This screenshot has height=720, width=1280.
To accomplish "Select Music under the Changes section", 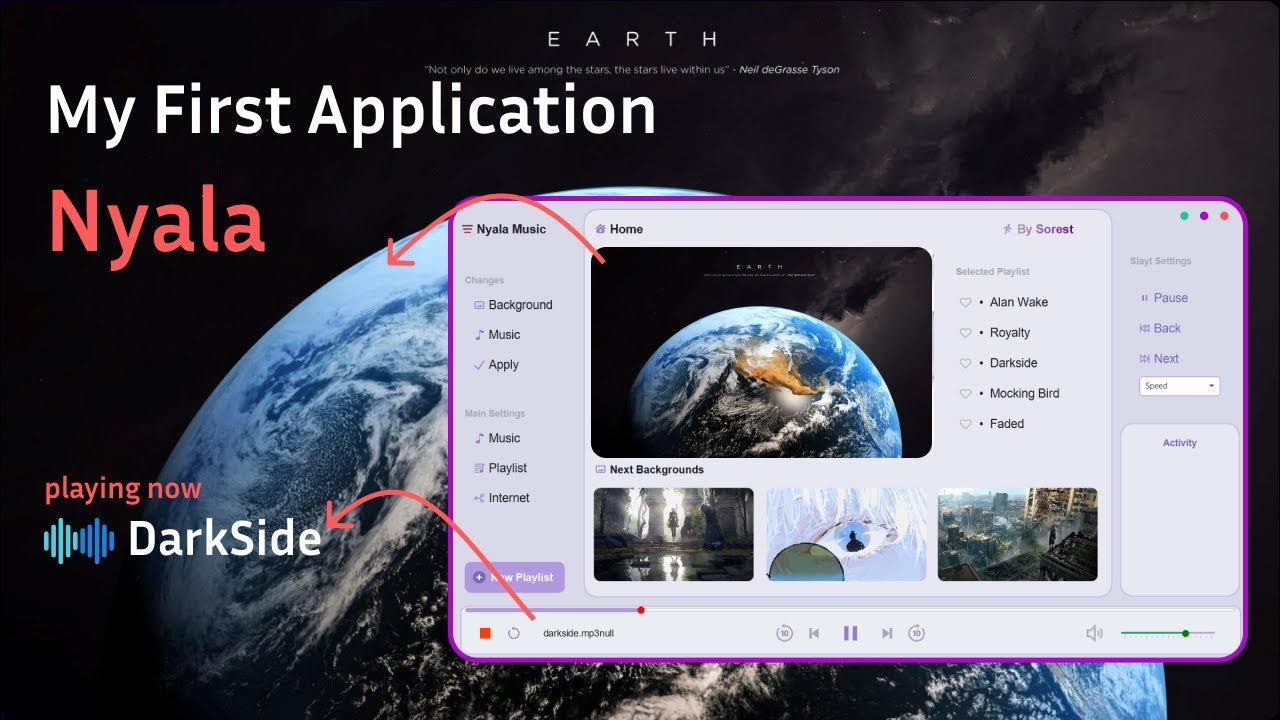I will tap(497, 335).
